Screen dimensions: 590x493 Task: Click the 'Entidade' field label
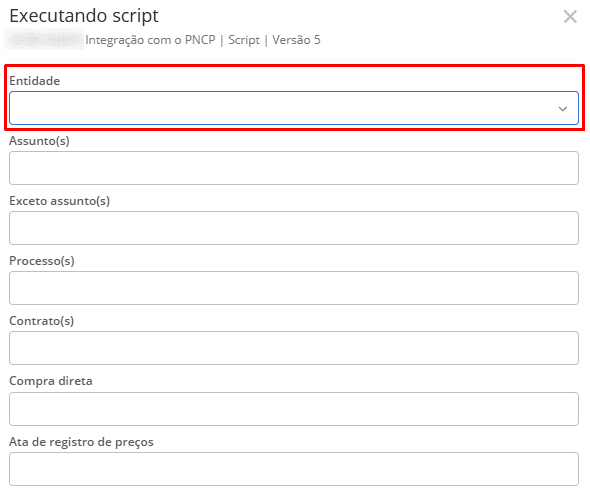[34, 81]
